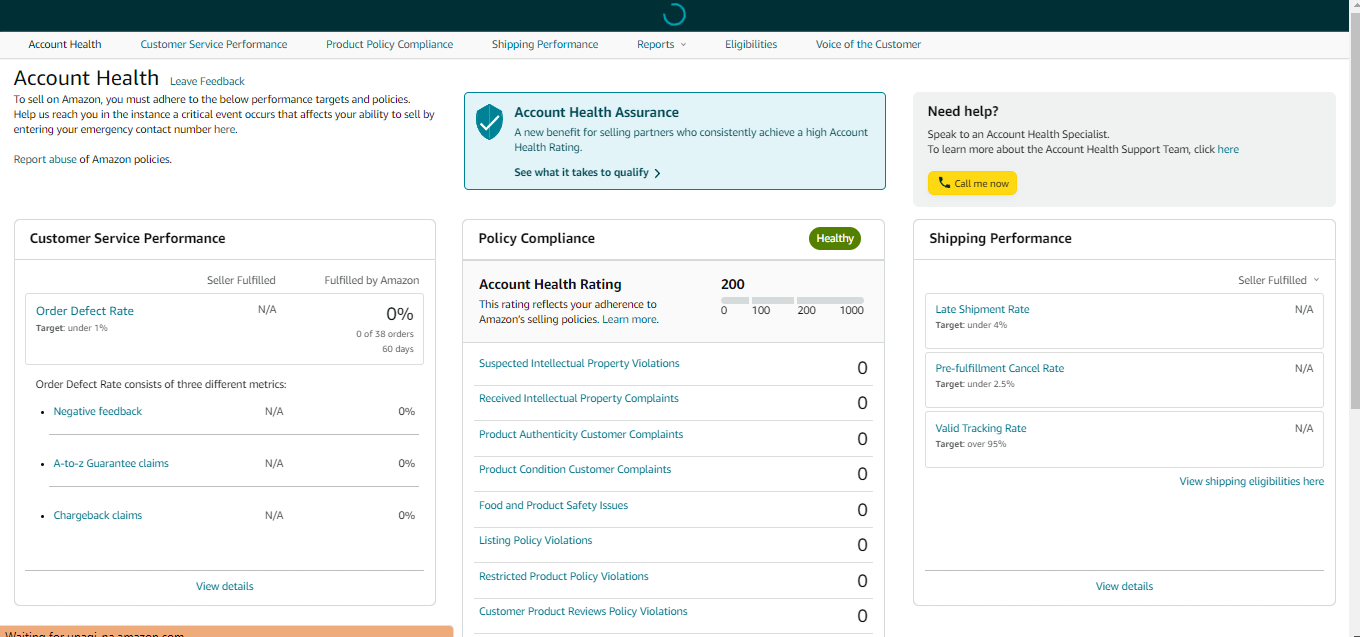Click the Late Shipment Rate link
Screen dimensions: 1360x637
pyautogui.click(x=982, y=309)
